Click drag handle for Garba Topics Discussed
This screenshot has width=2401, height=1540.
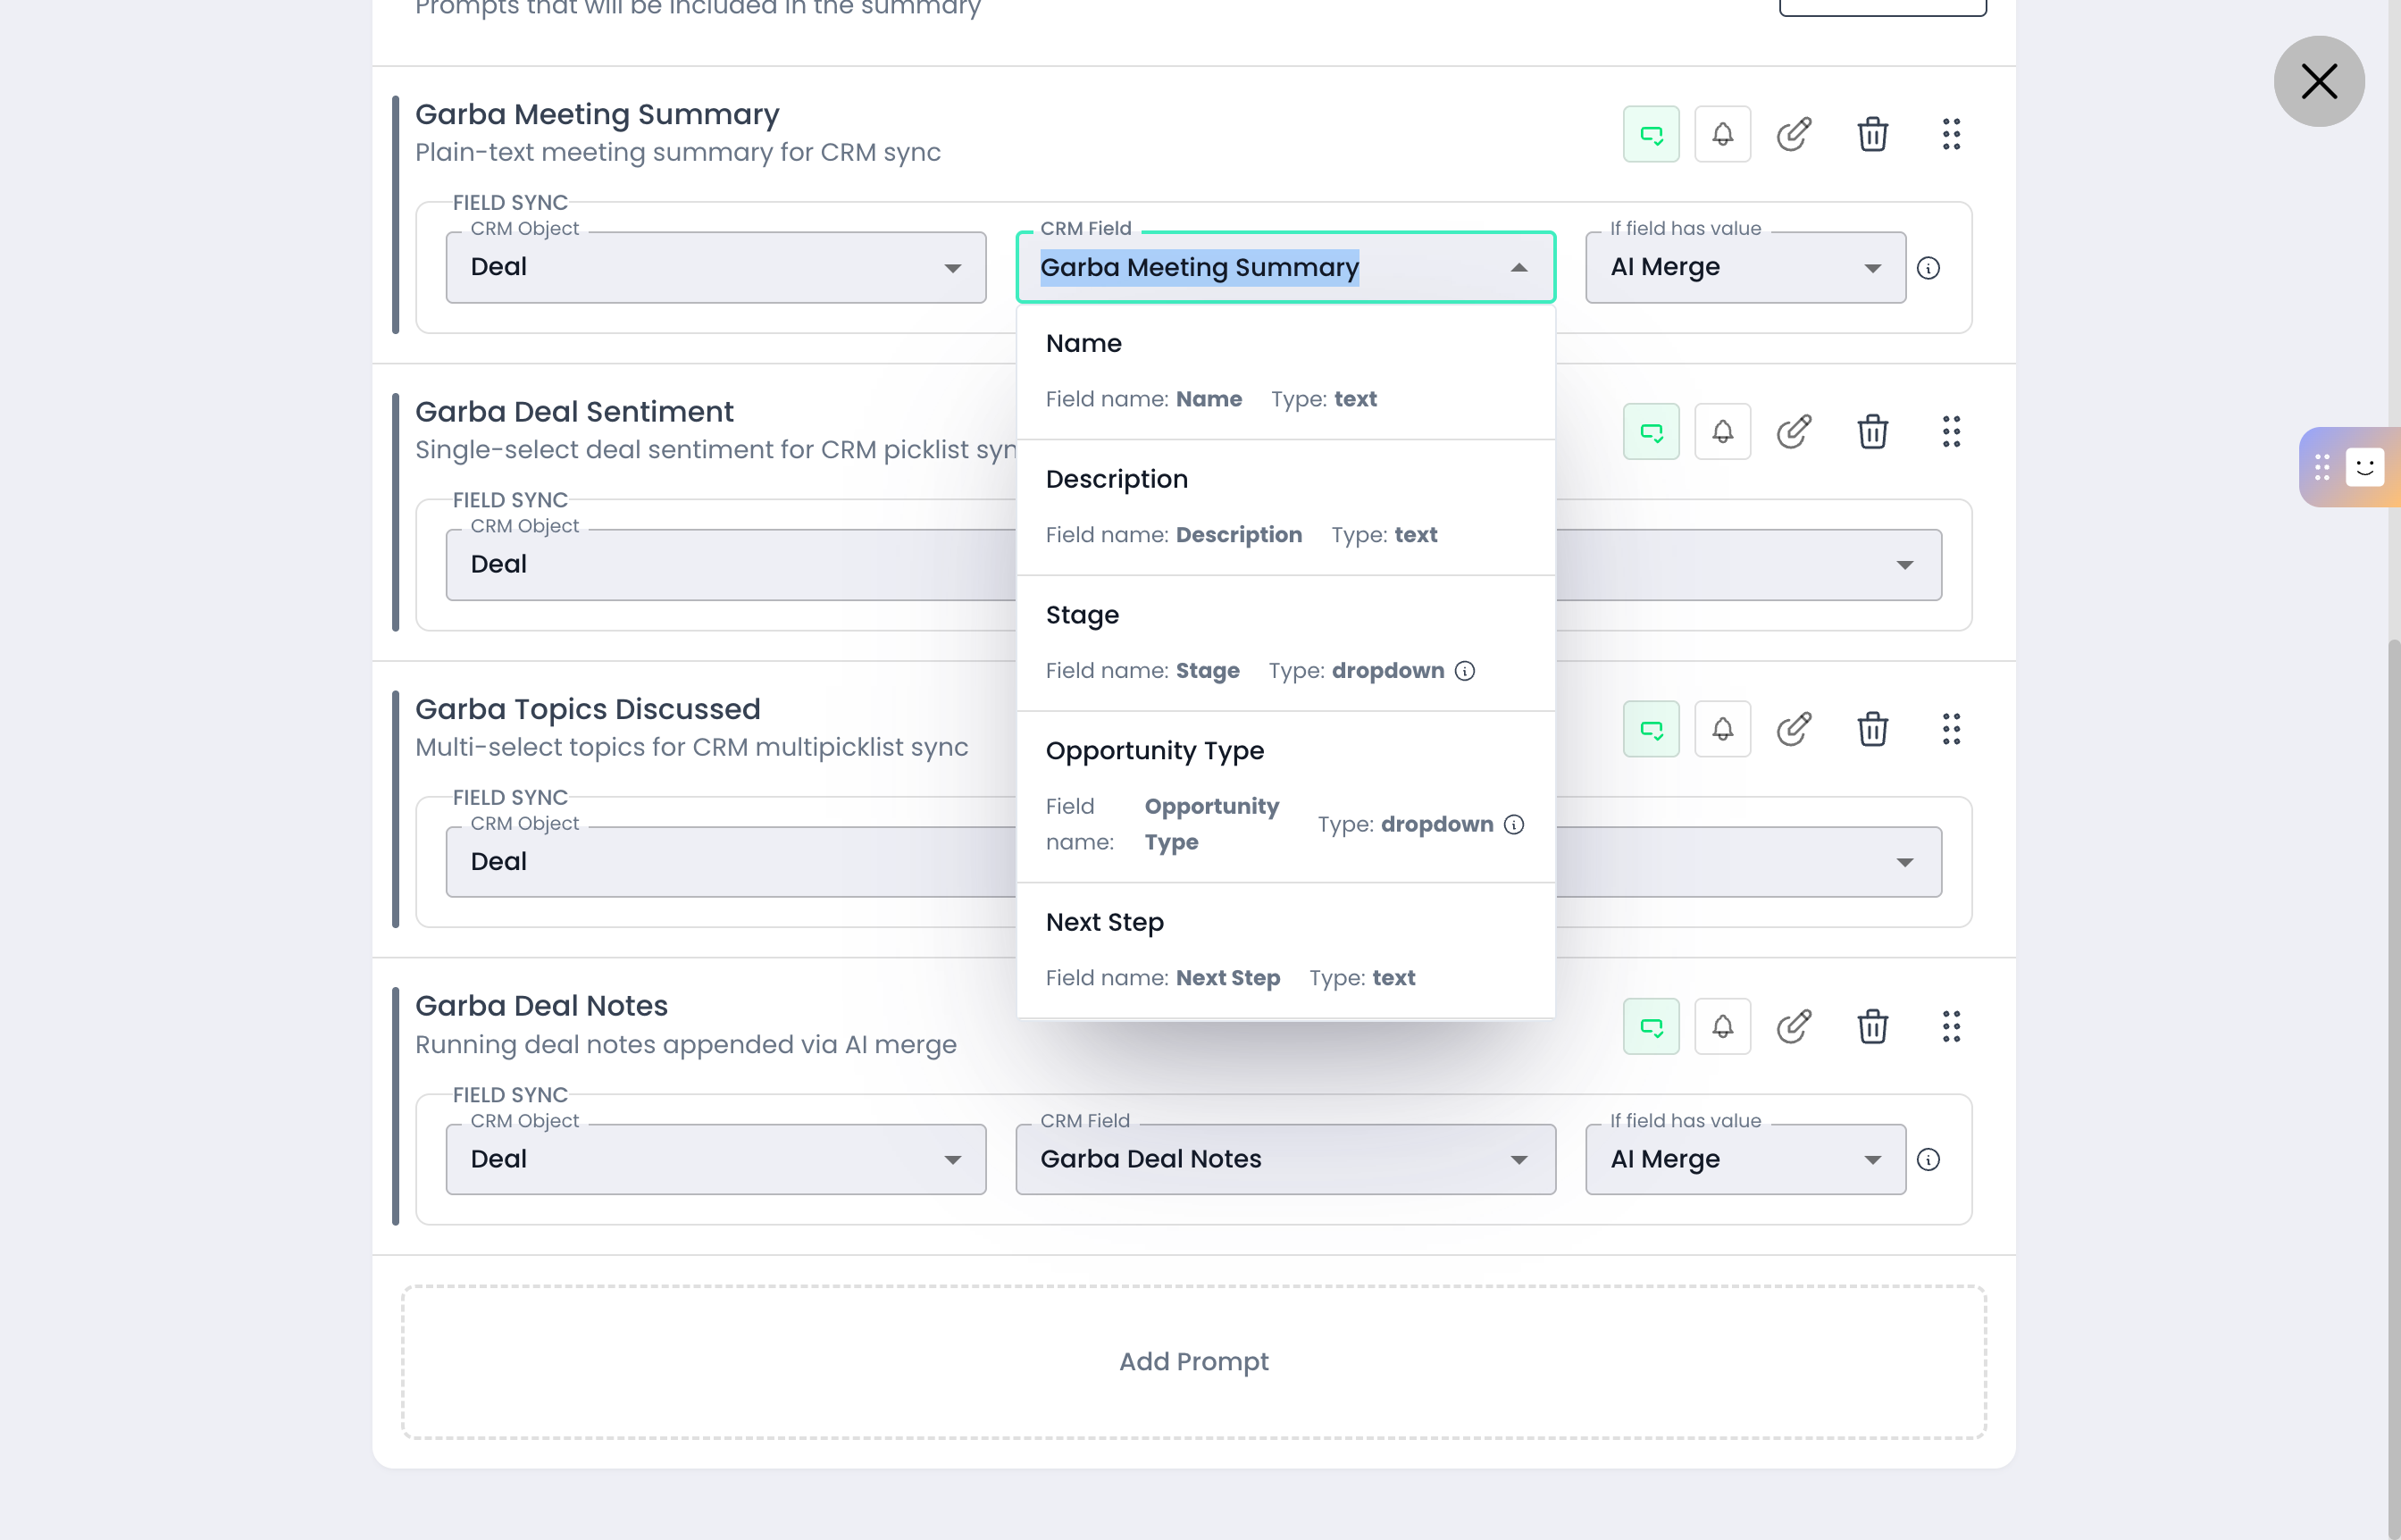click(1951, 729)
